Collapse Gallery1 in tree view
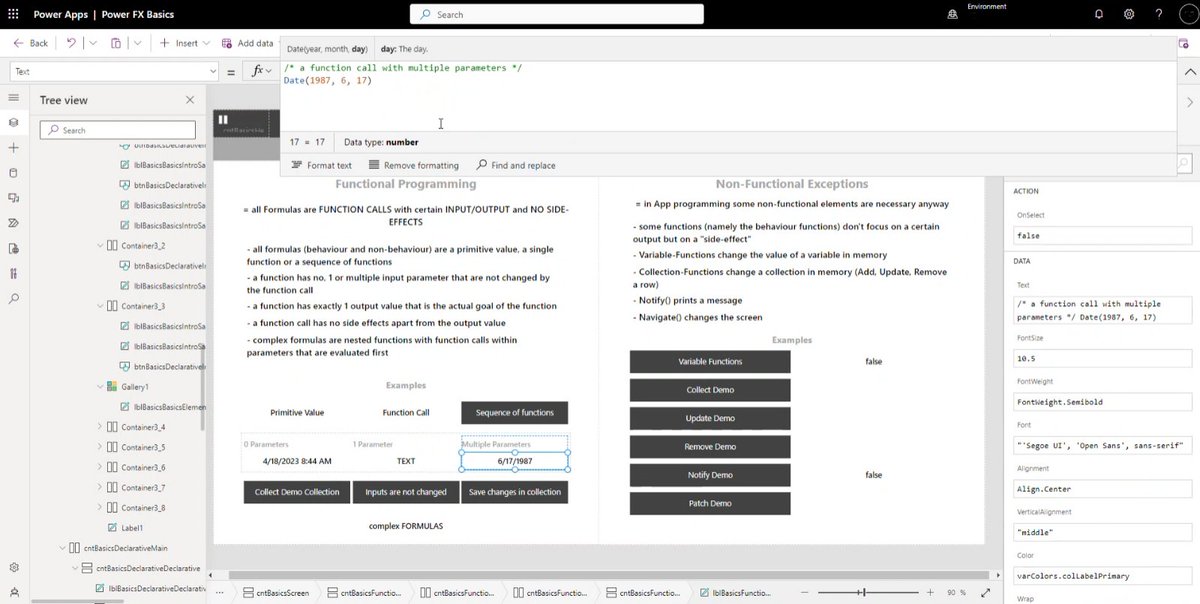Image resolution: width=1200 pixels, height=604 pixels. coord(99,386)
